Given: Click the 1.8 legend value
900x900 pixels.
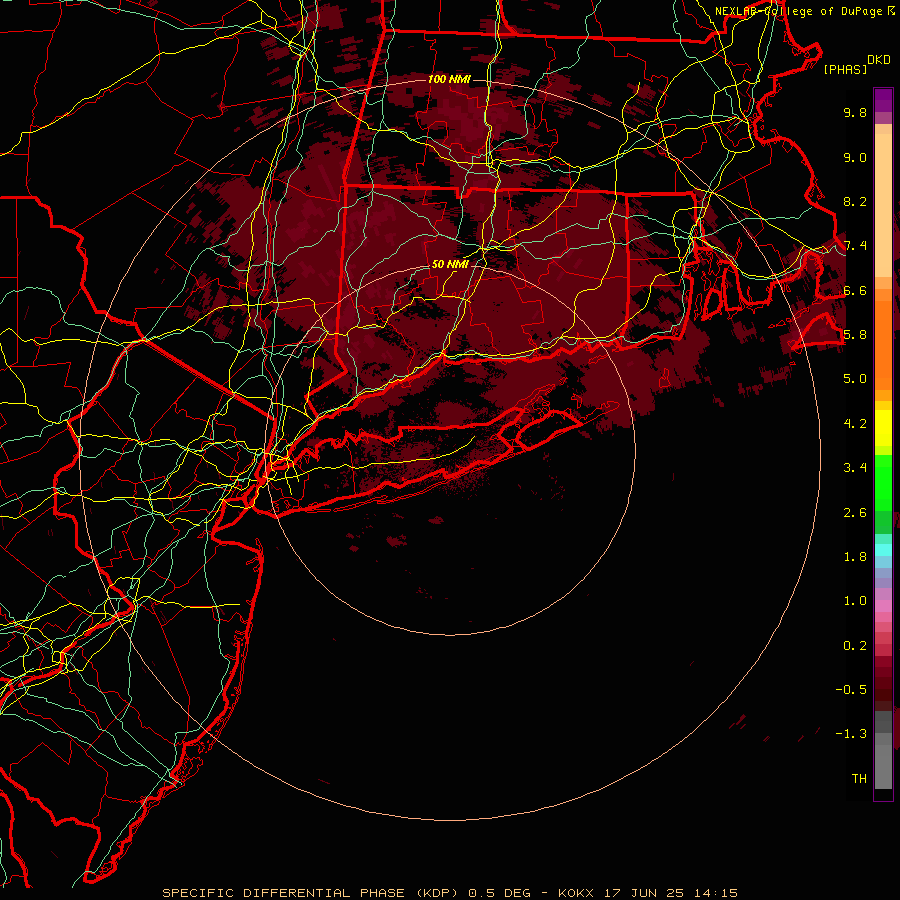Looking at the screenshot, I should (855, 557).
